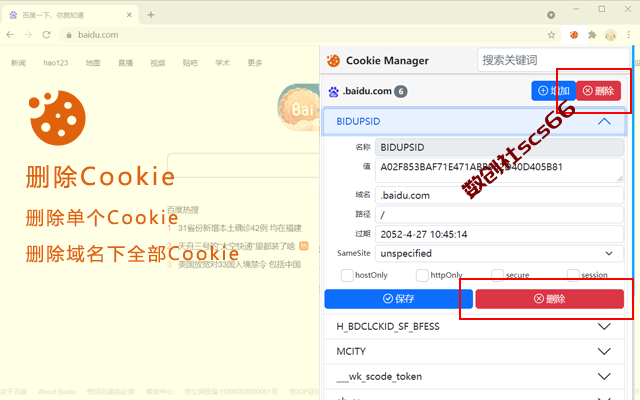
Task: Open hot search item about 31省份
Action: [x=240, y=228]
